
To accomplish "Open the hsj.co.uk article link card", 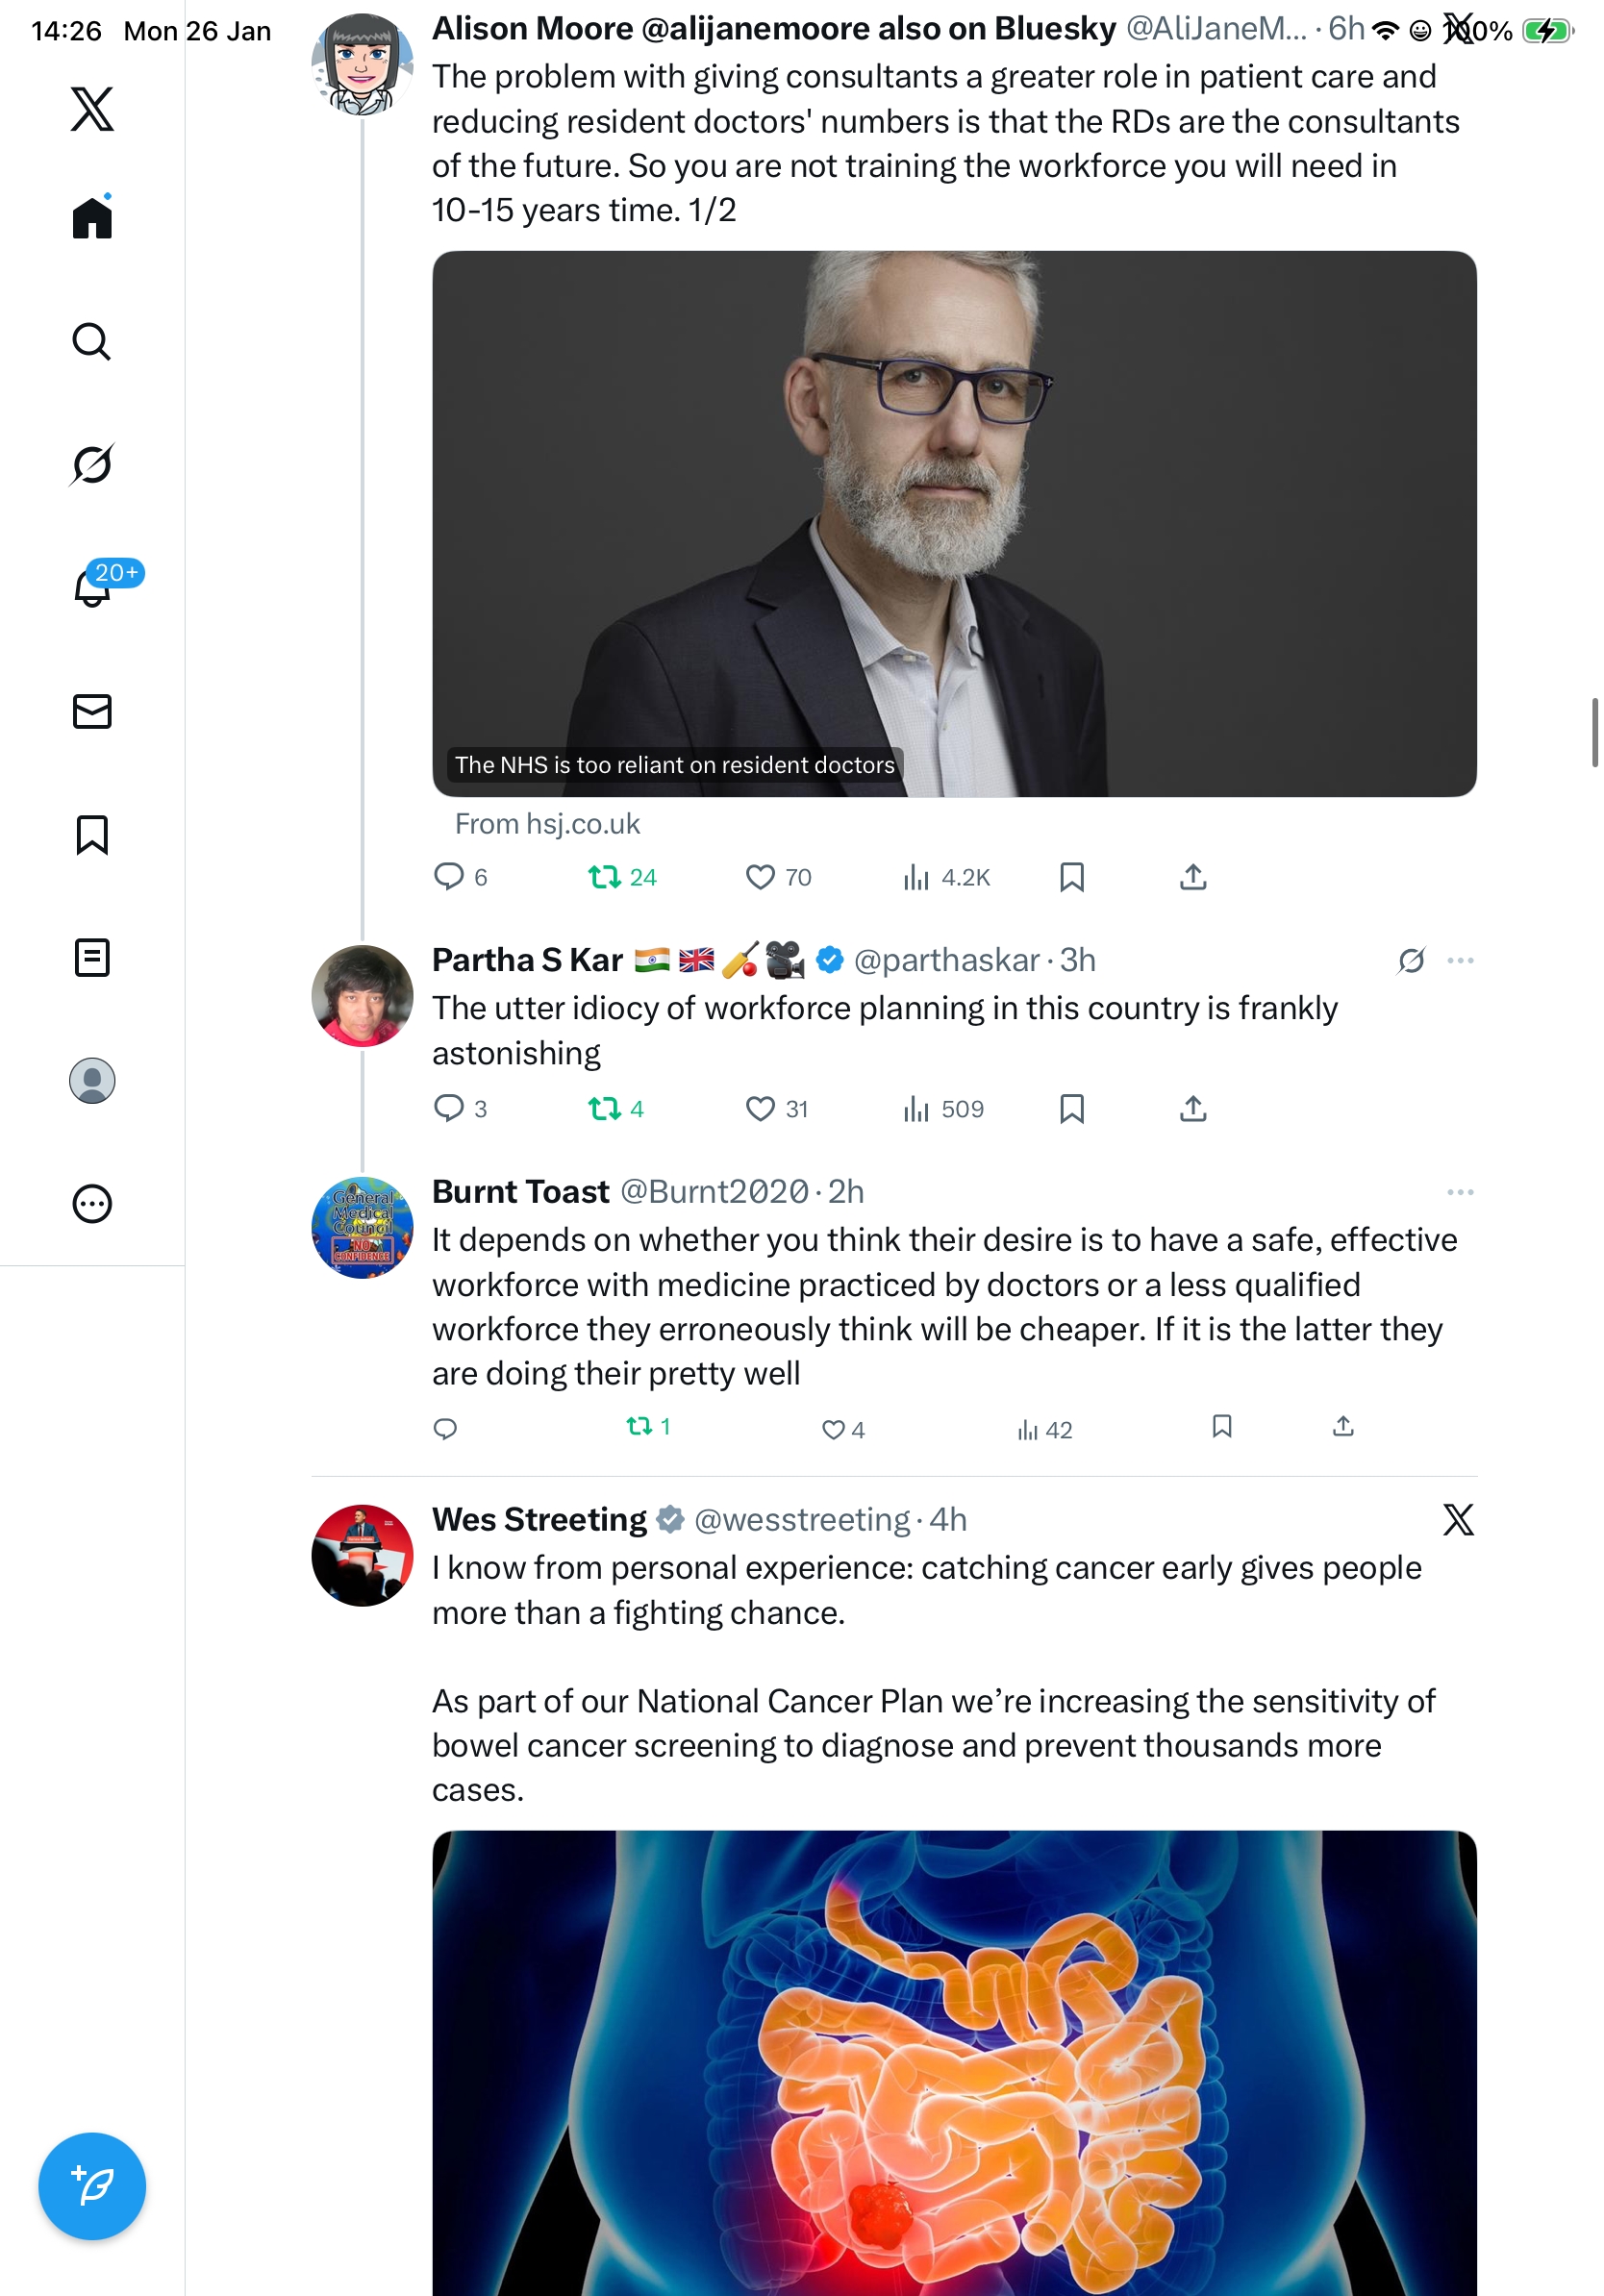I will tap(954, 523).
